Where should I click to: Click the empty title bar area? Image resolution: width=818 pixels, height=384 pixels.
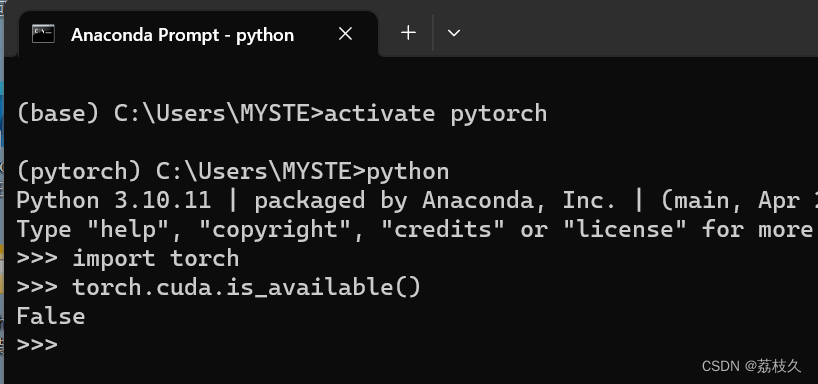[x=642, y=29]
